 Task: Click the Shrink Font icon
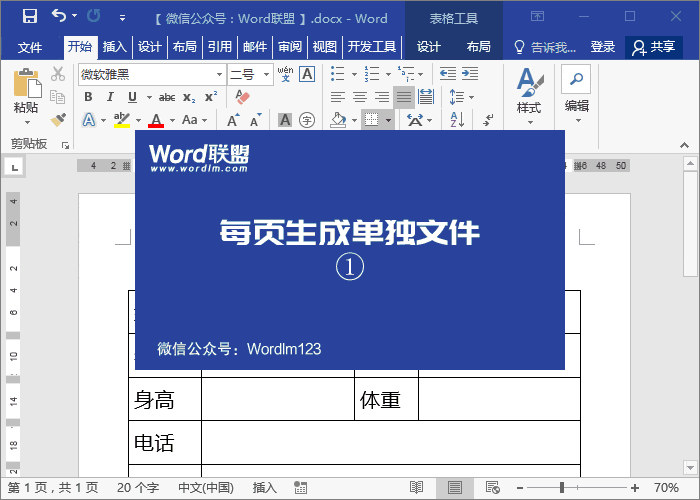click(x=255, y=120)
